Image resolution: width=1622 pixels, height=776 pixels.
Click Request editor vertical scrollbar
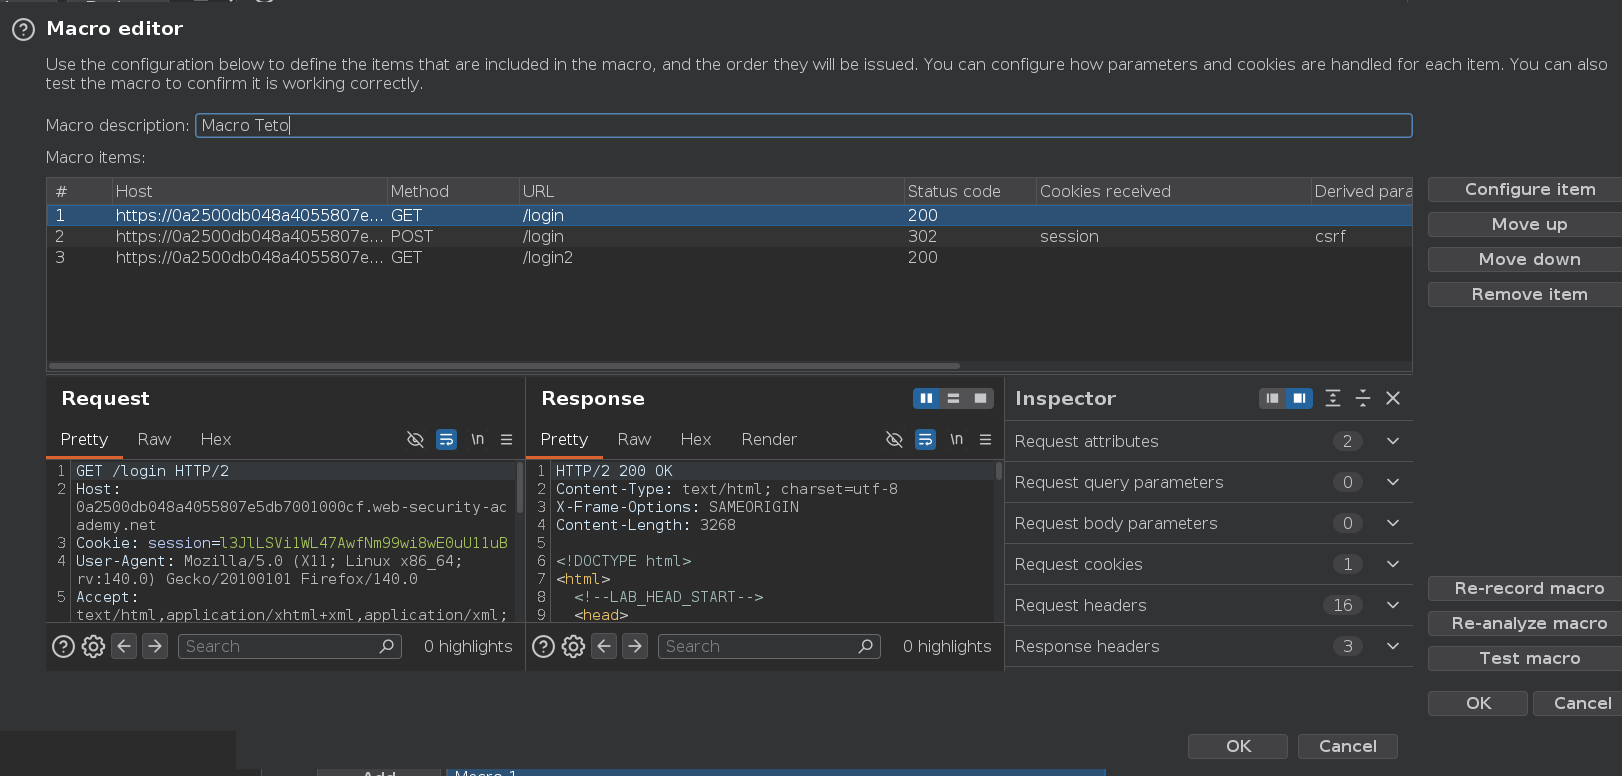point(520,487)
